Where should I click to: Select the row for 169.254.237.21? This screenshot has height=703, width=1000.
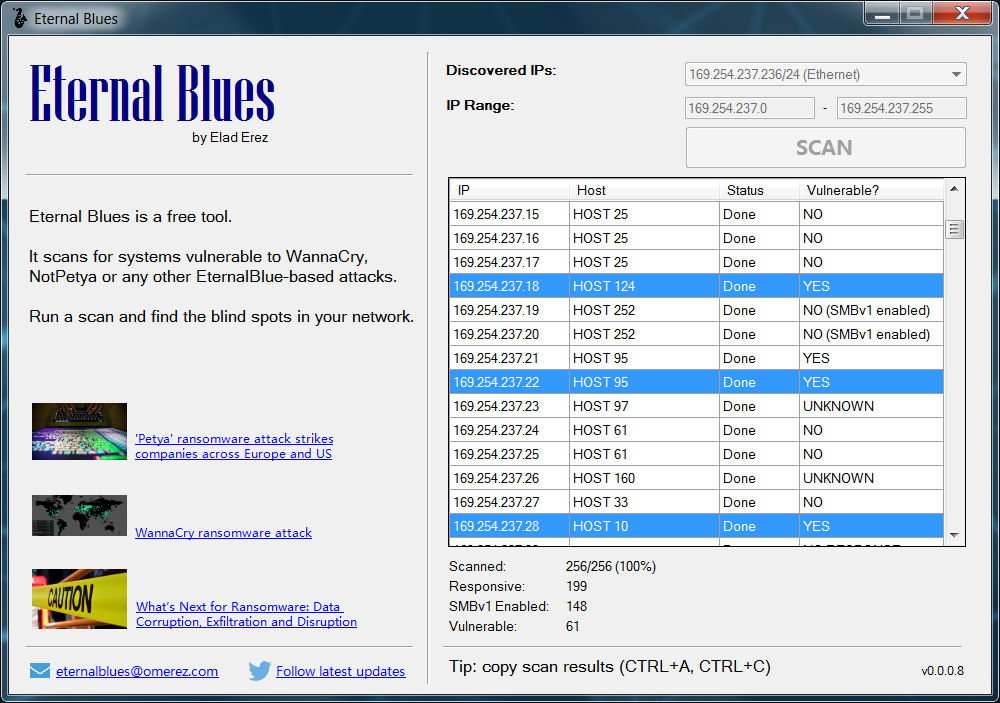point(696,358)
